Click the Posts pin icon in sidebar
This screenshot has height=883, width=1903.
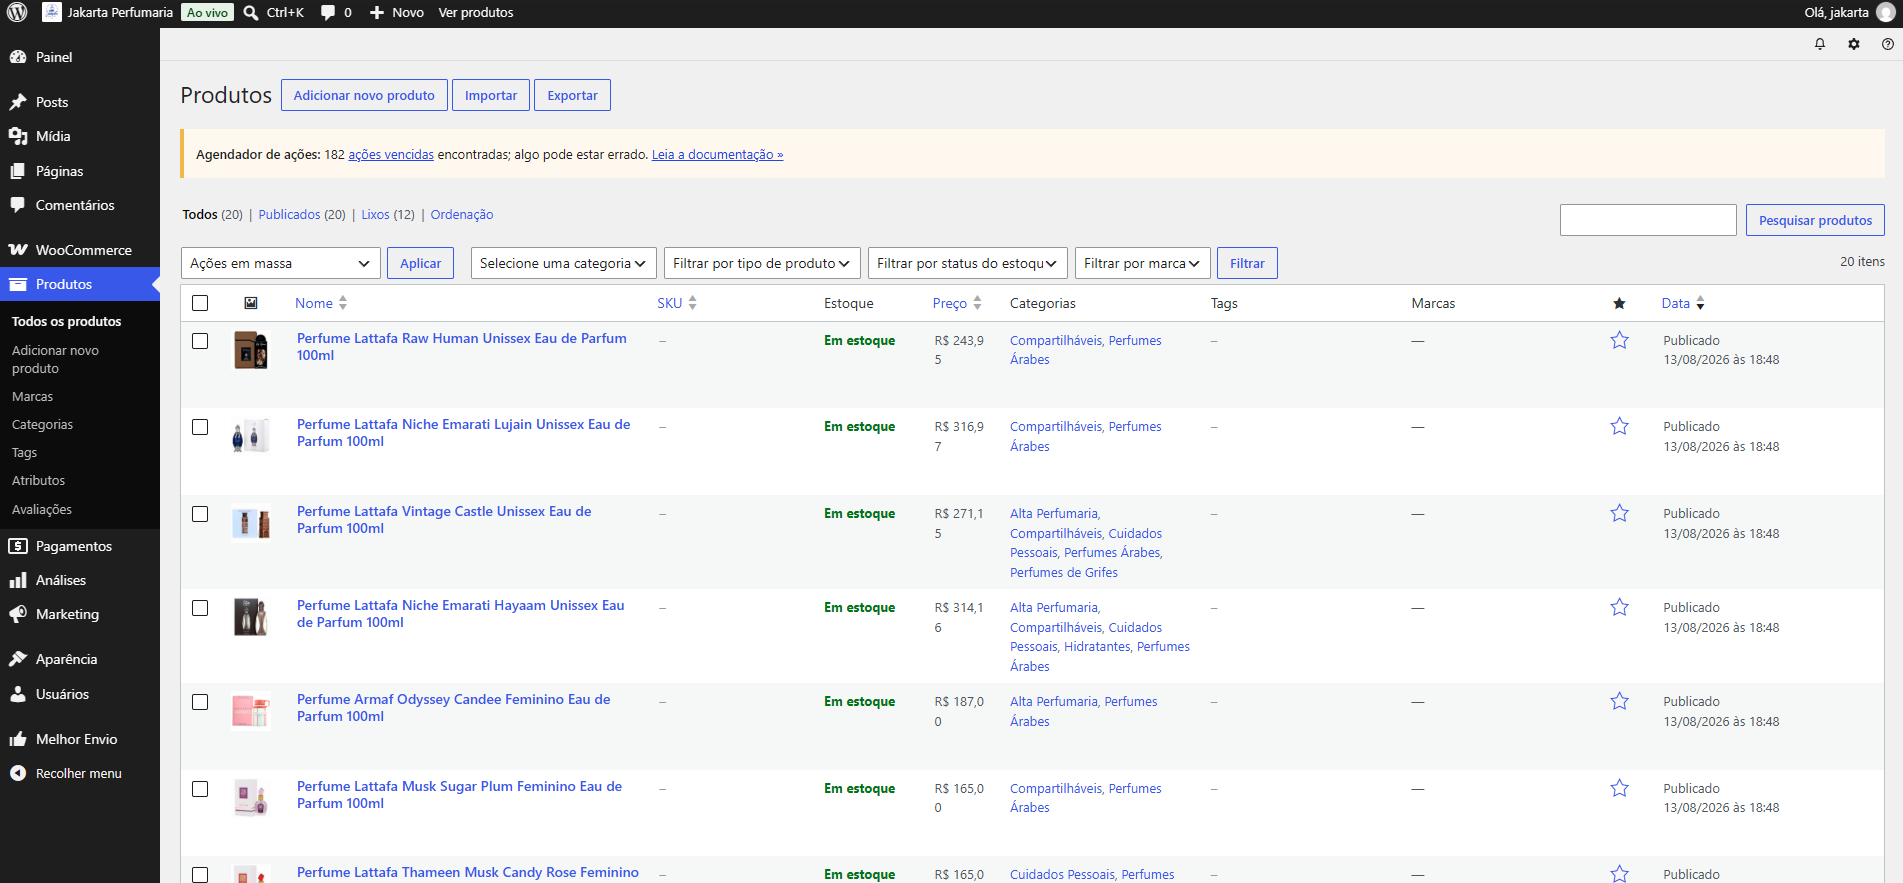click(18, 102)
